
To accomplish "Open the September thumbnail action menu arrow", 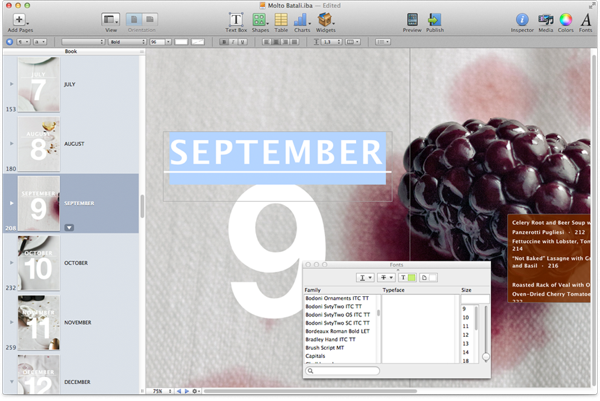I will [69, 228].
